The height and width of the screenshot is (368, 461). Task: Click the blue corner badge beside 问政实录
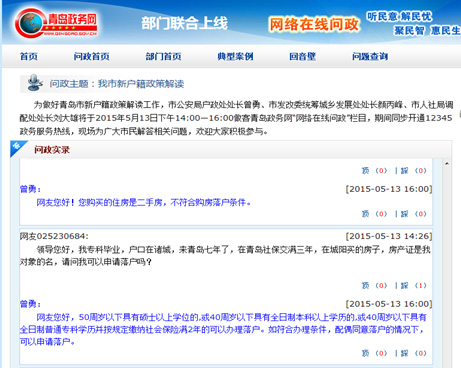[18, 149]
